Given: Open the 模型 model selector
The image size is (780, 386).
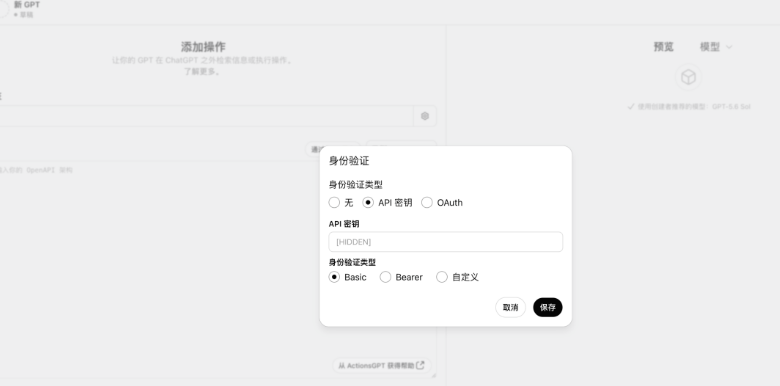Looking at the screenshot, I should (716, 47).
